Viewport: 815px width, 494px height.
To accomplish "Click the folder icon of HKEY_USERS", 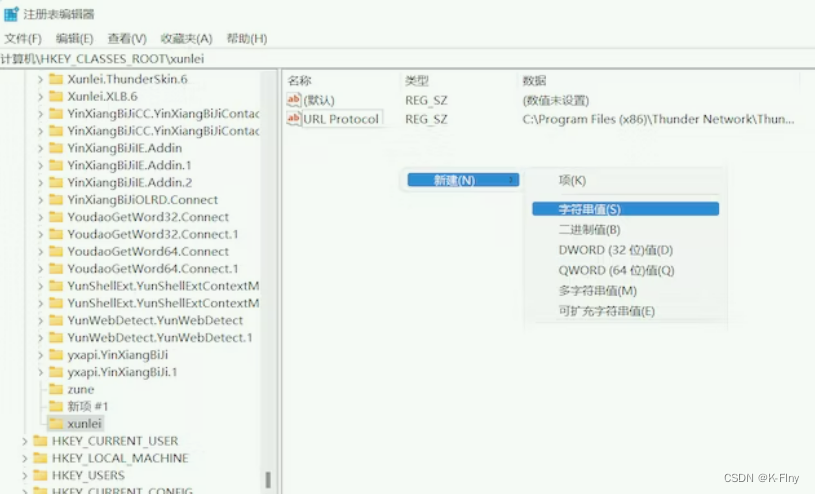I will pyautogui.click(x=40, y=475).
